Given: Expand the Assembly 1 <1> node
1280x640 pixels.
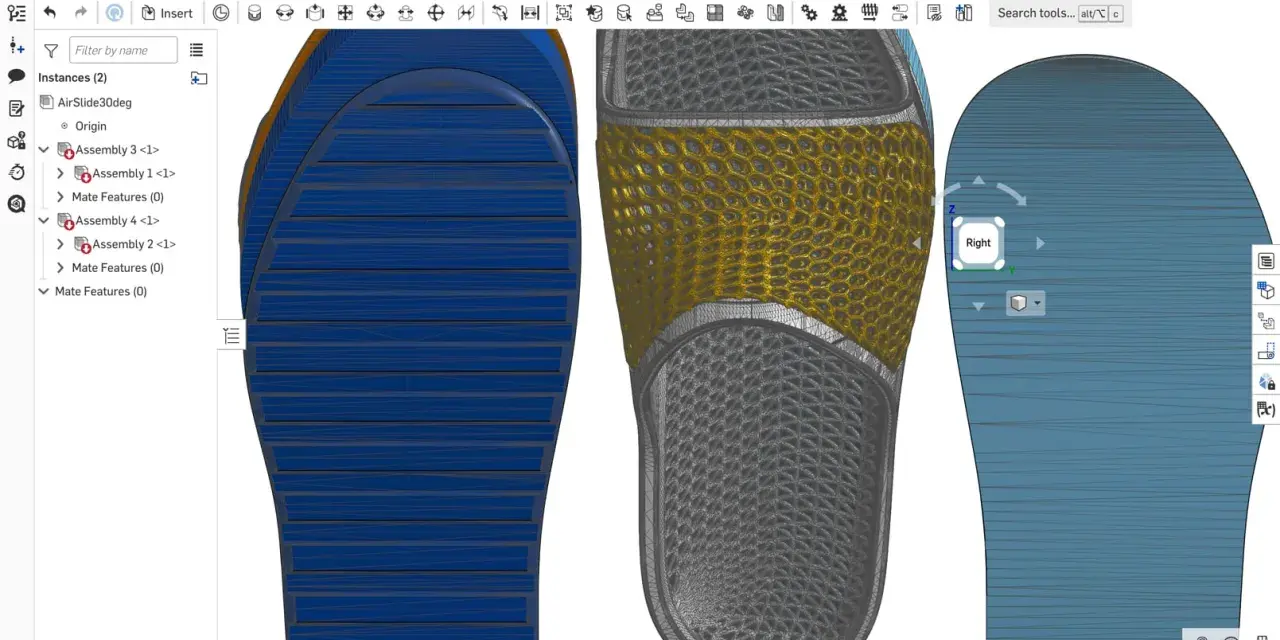Looking at the screenshot, I should (x=61, y=173).
